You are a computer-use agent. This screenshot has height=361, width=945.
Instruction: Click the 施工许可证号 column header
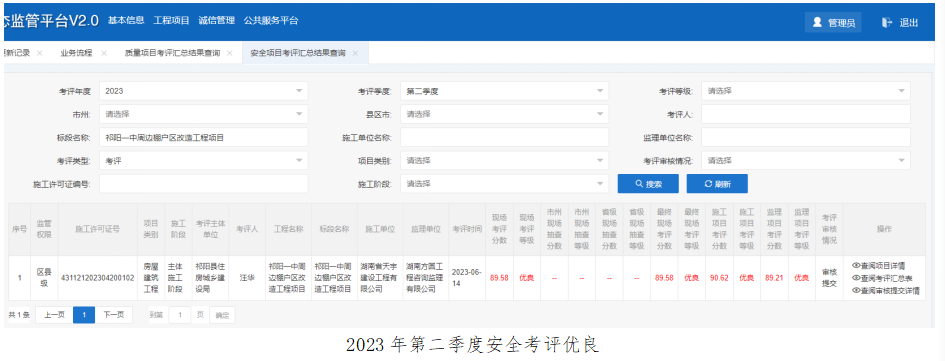[x=97, y=229]
